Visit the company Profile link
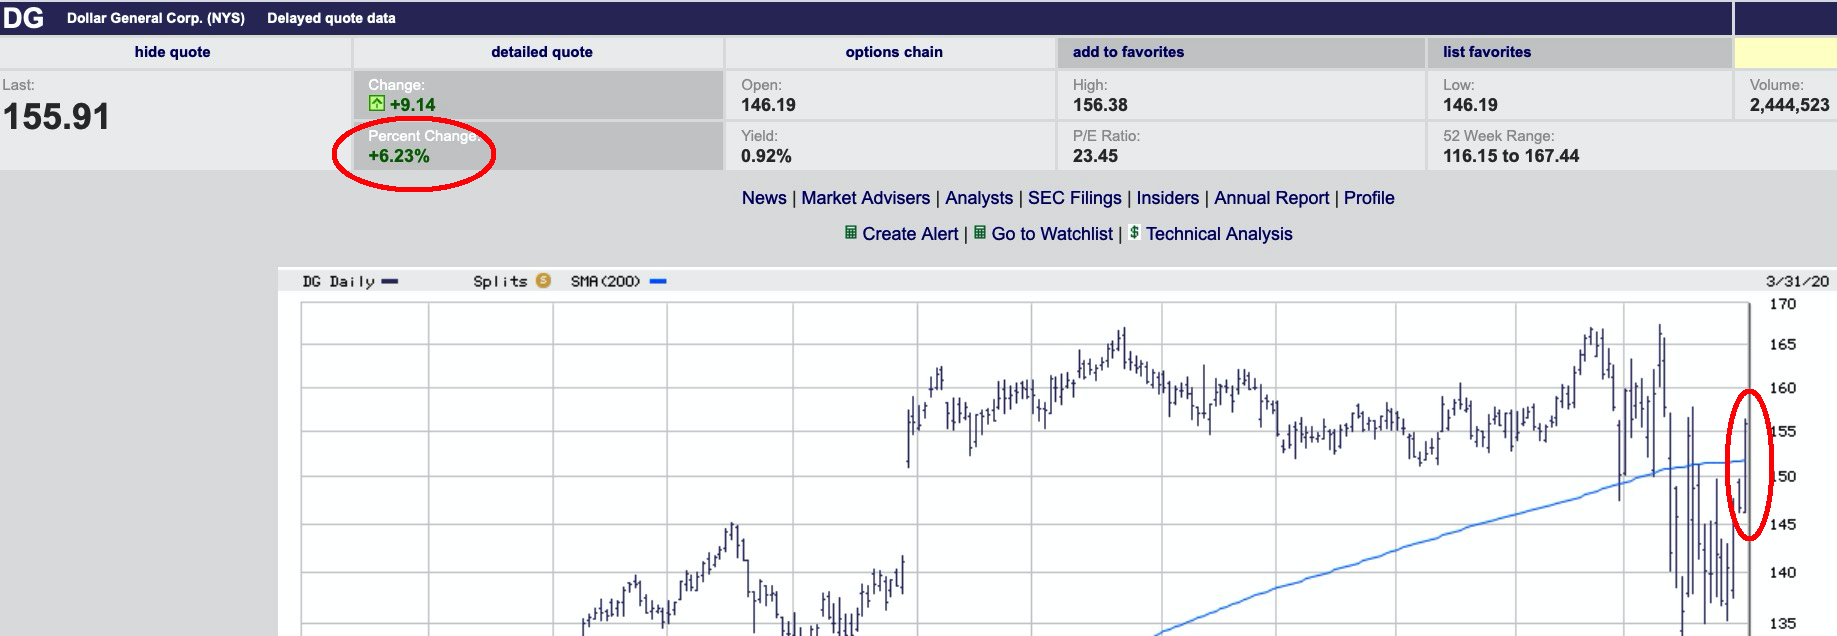 (x=1368, y=198)
